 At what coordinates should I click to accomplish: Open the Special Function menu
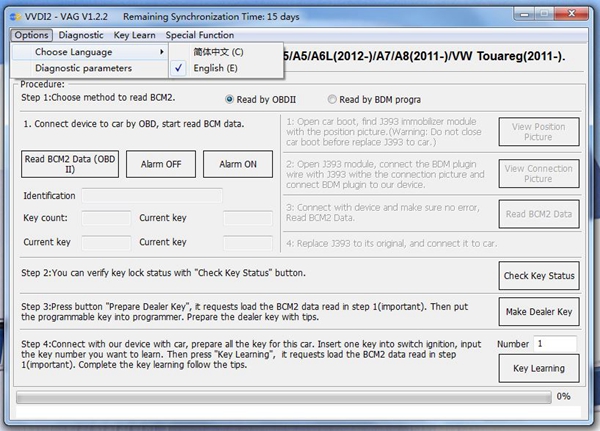pyautogui.click(x=200, y=35)
